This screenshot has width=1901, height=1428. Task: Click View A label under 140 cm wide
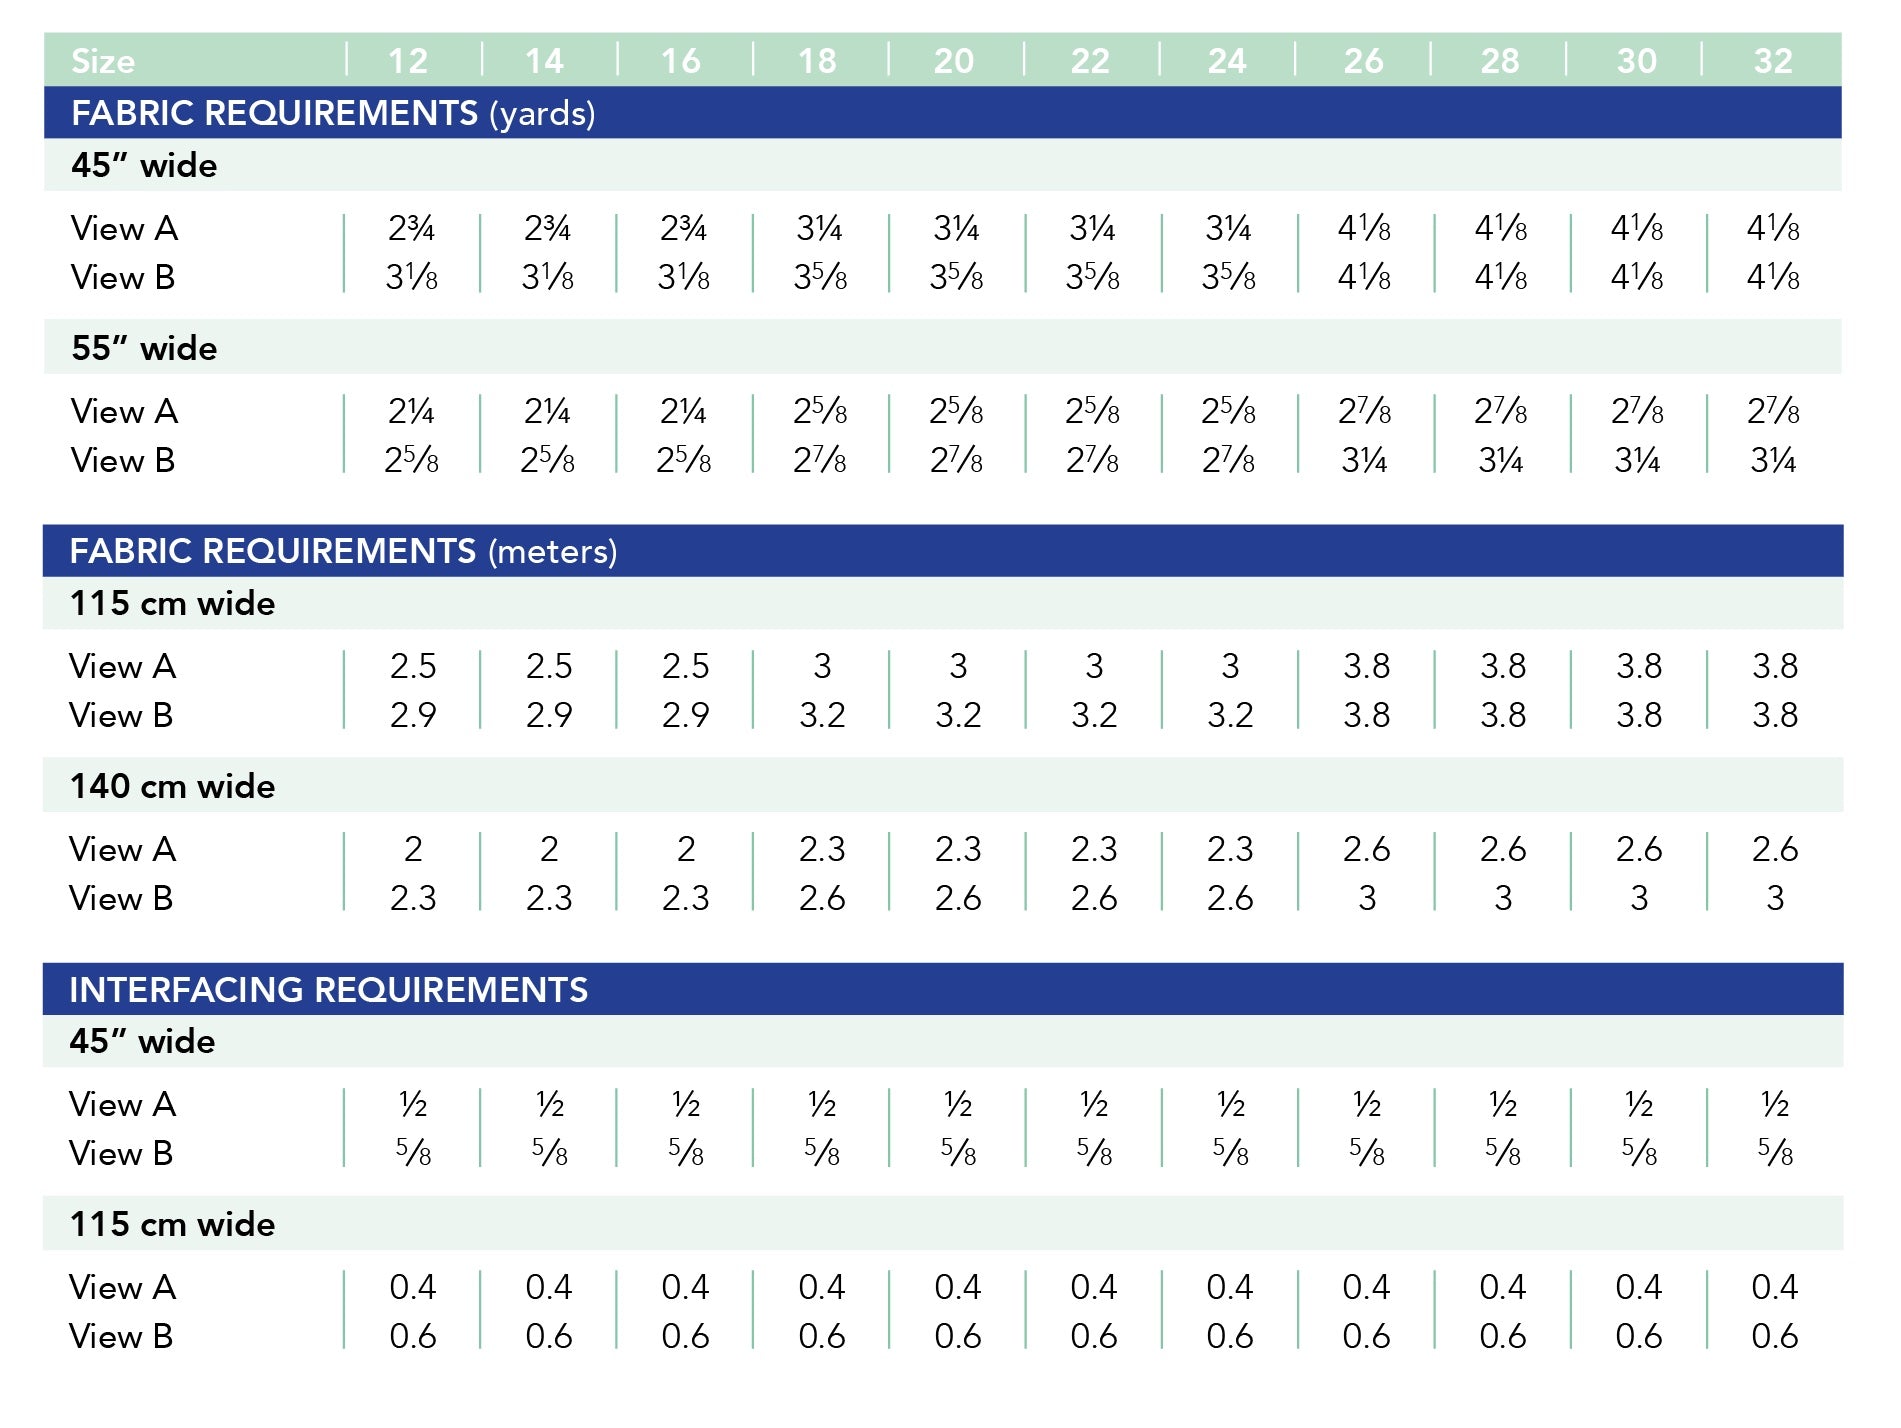click(123, 849)
